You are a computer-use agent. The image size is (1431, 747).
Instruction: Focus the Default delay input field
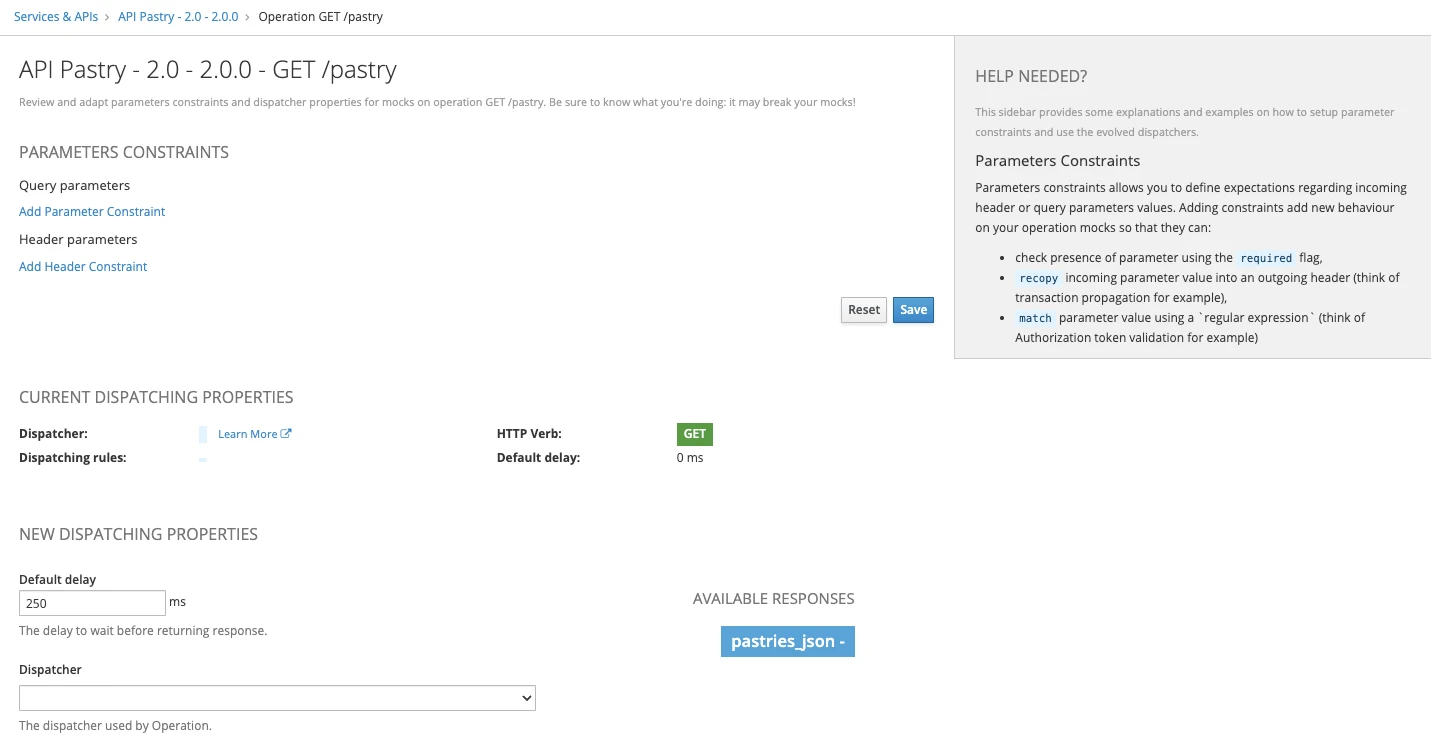tap(92, 603)
